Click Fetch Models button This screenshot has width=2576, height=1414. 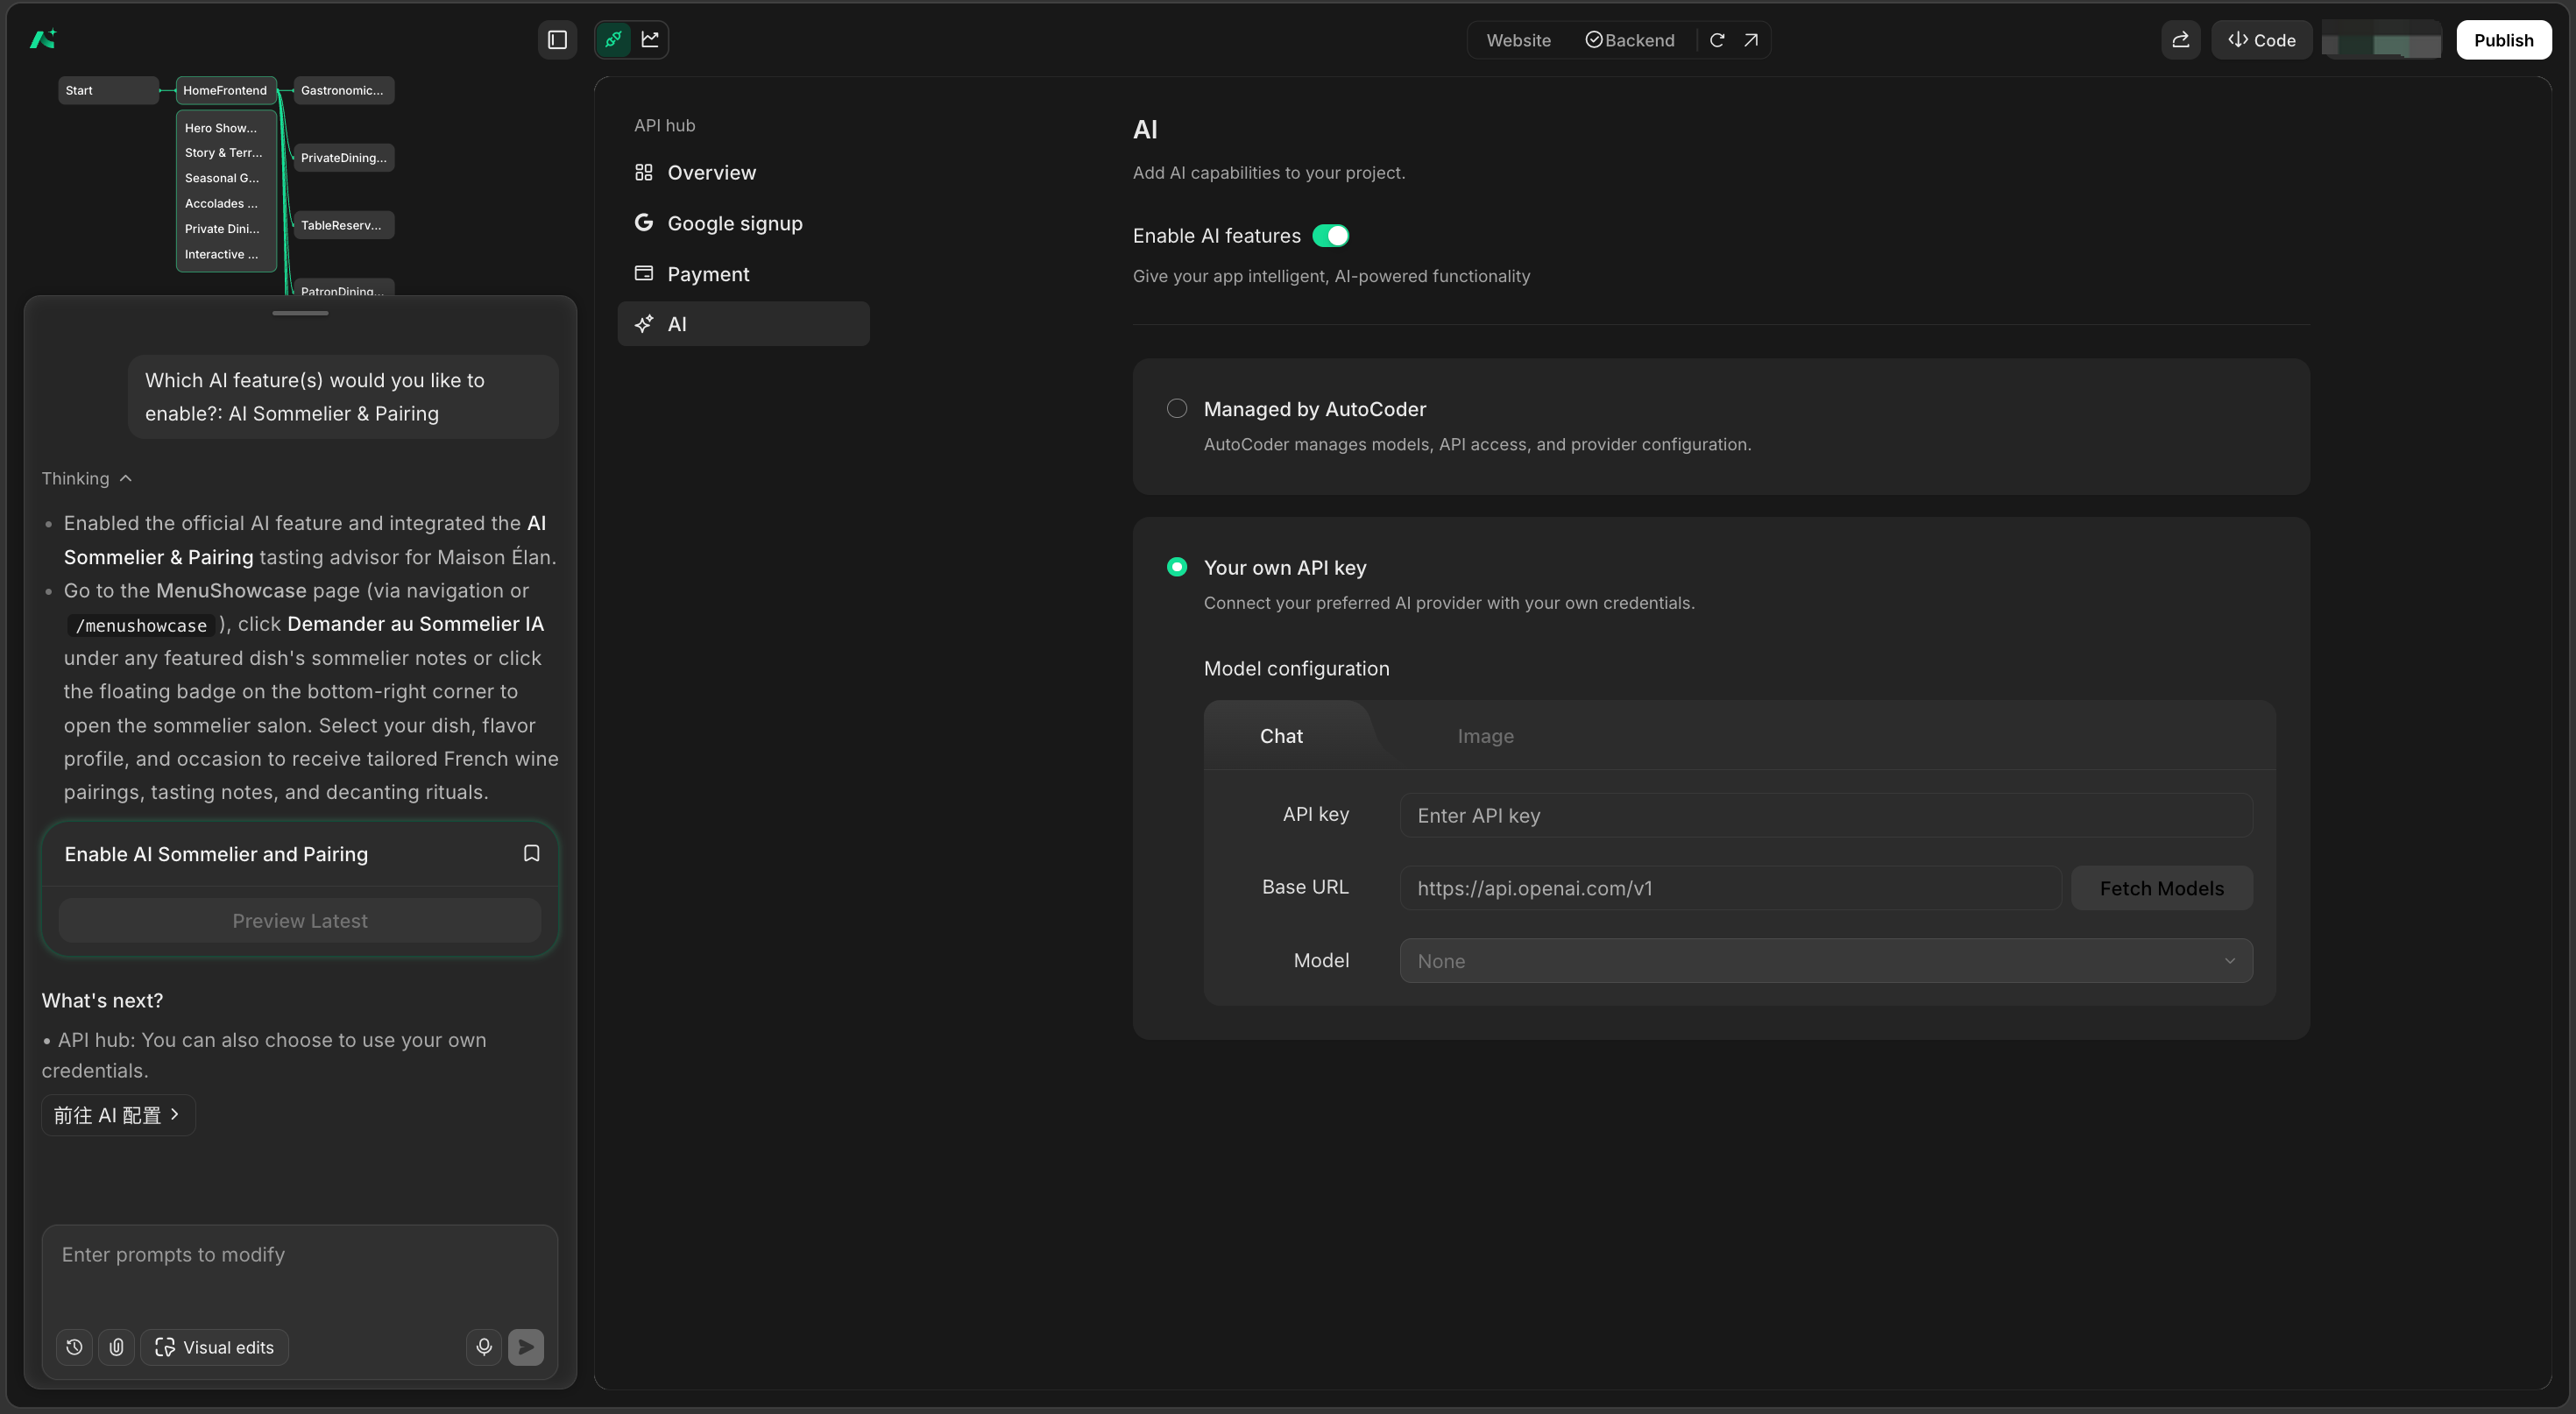tap(2161, 888)
